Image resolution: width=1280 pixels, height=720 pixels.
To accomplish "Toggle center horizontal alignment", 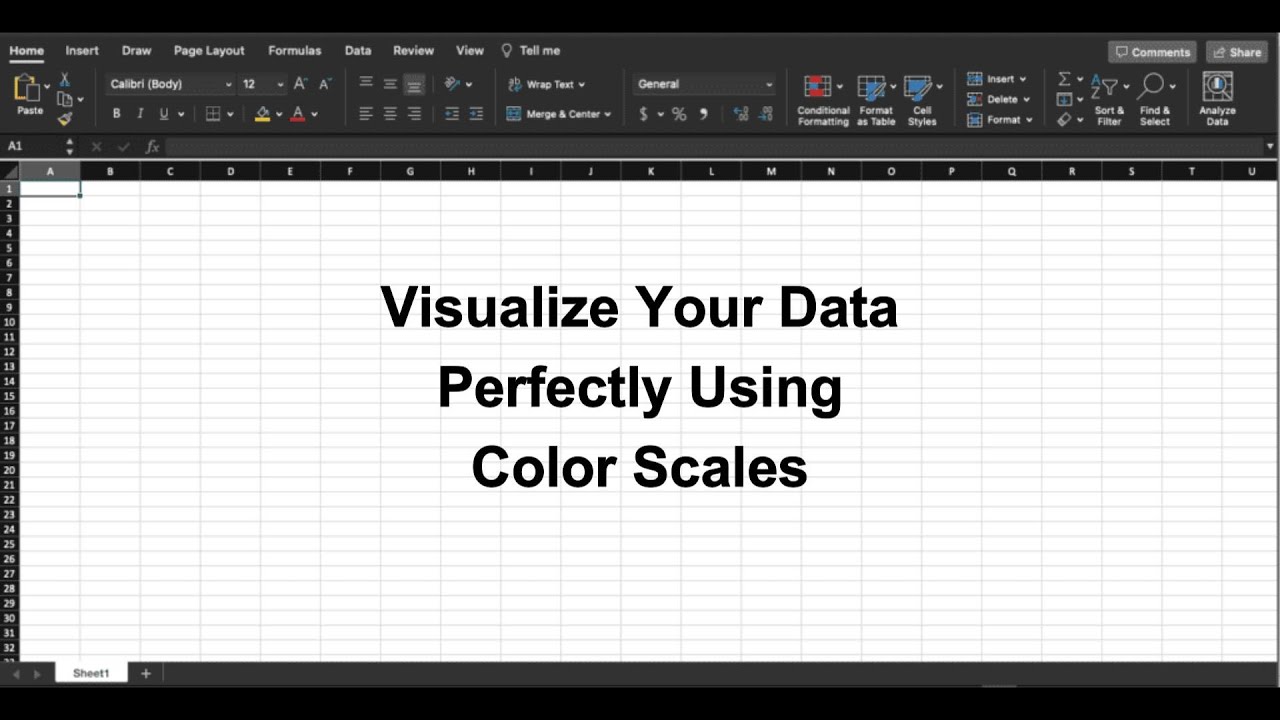I will coord(390,114).
